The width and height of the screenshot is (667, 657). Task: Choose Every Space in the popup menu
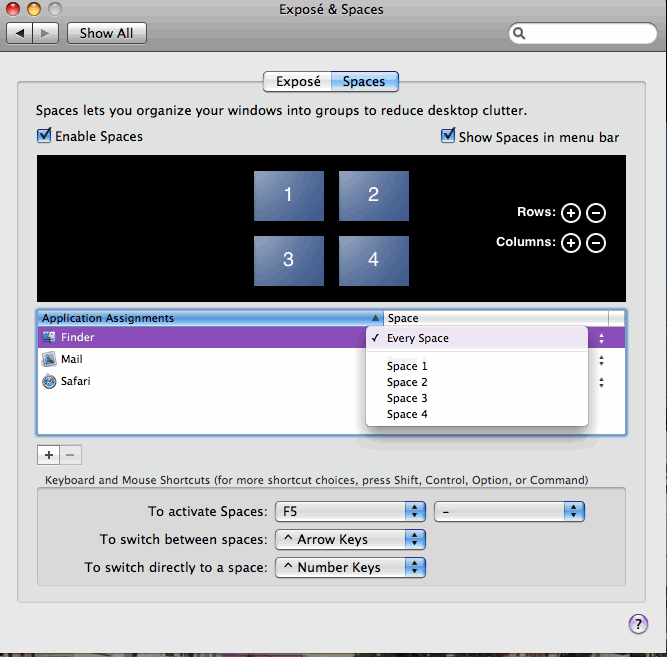477,338
